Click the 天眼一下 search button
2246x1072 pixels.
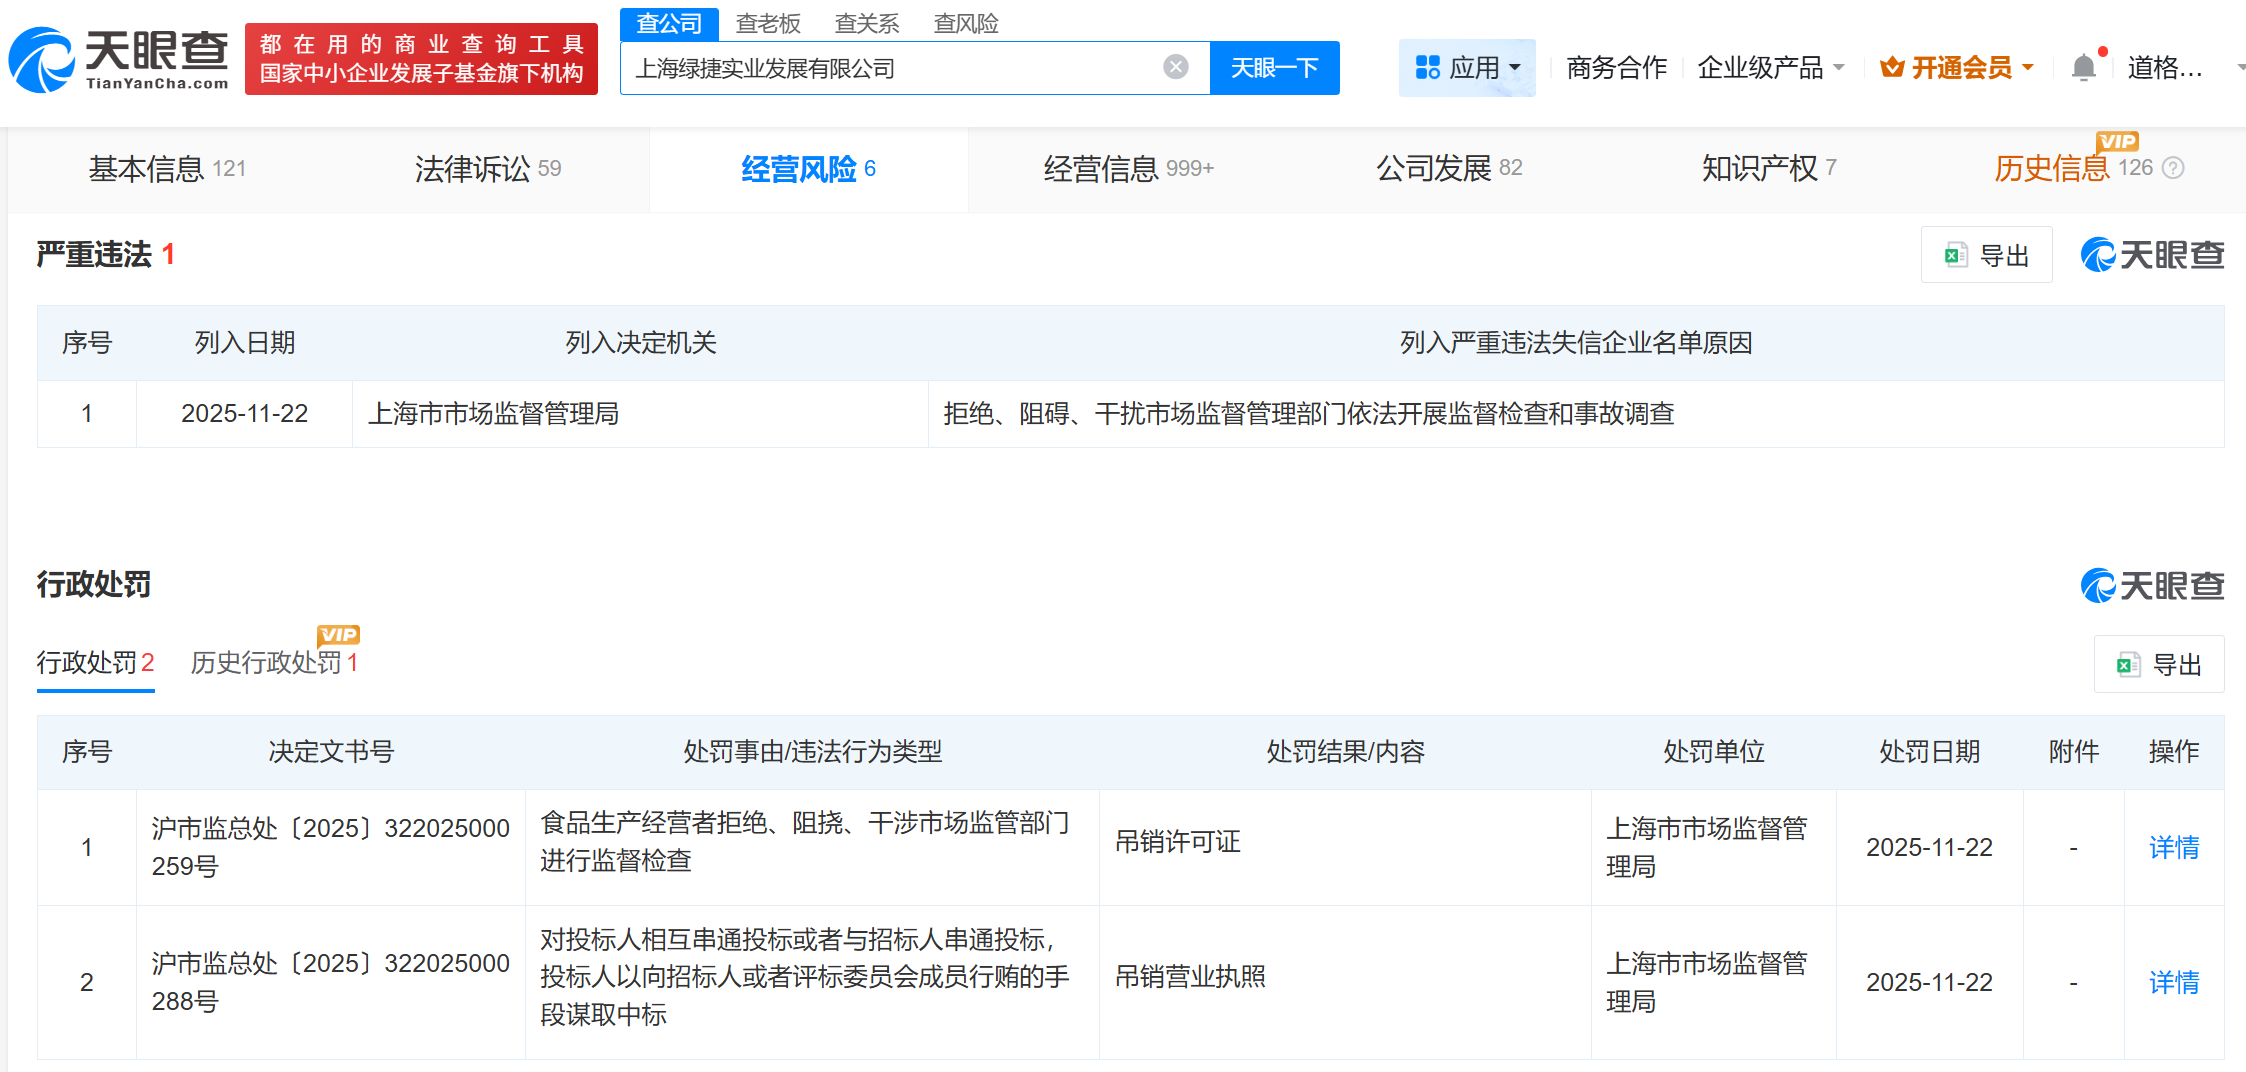1274,67
